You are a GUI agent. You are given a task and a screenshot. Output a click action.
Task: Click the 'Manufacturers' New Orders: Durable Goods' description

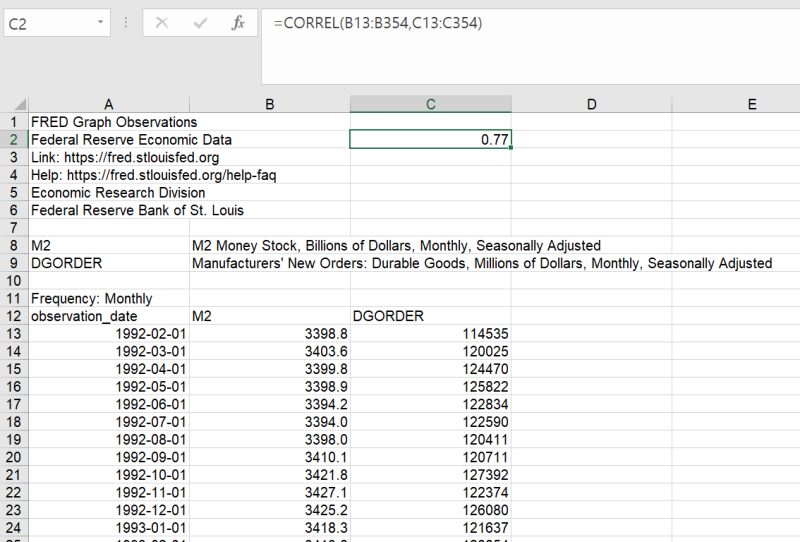(482, 263)
